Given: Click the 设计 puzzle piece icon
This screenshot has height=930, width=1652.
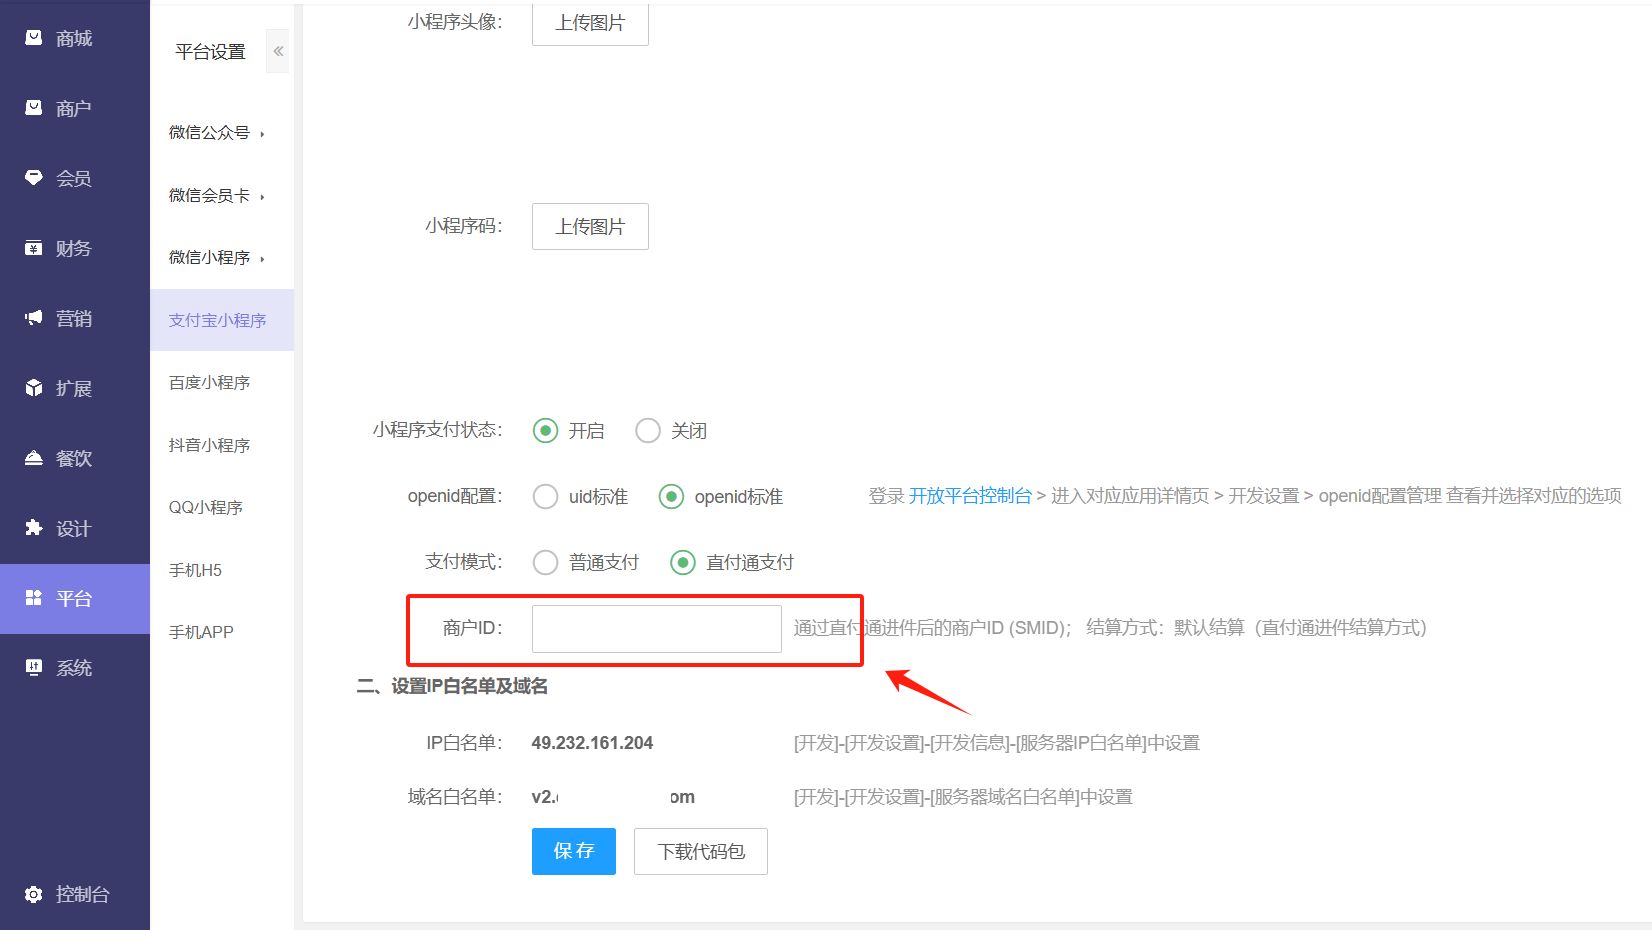Looking at the screenshot, I should click(x=34, y=528).
